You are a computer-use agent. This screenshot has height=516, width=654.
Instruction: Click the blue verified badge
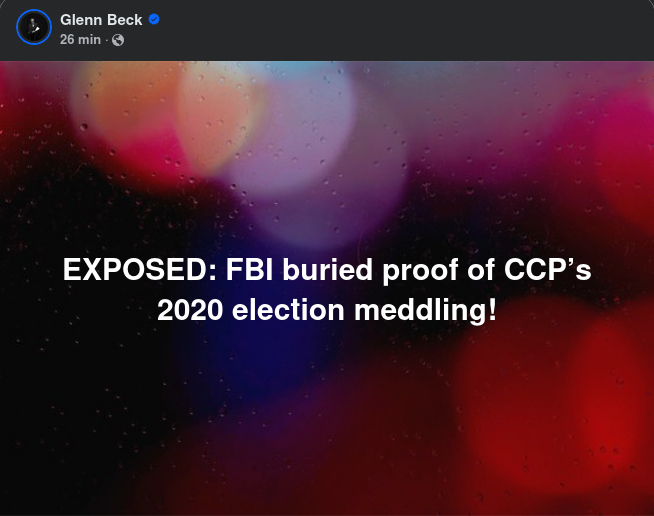pyautogui.click(x=155, y=20)
